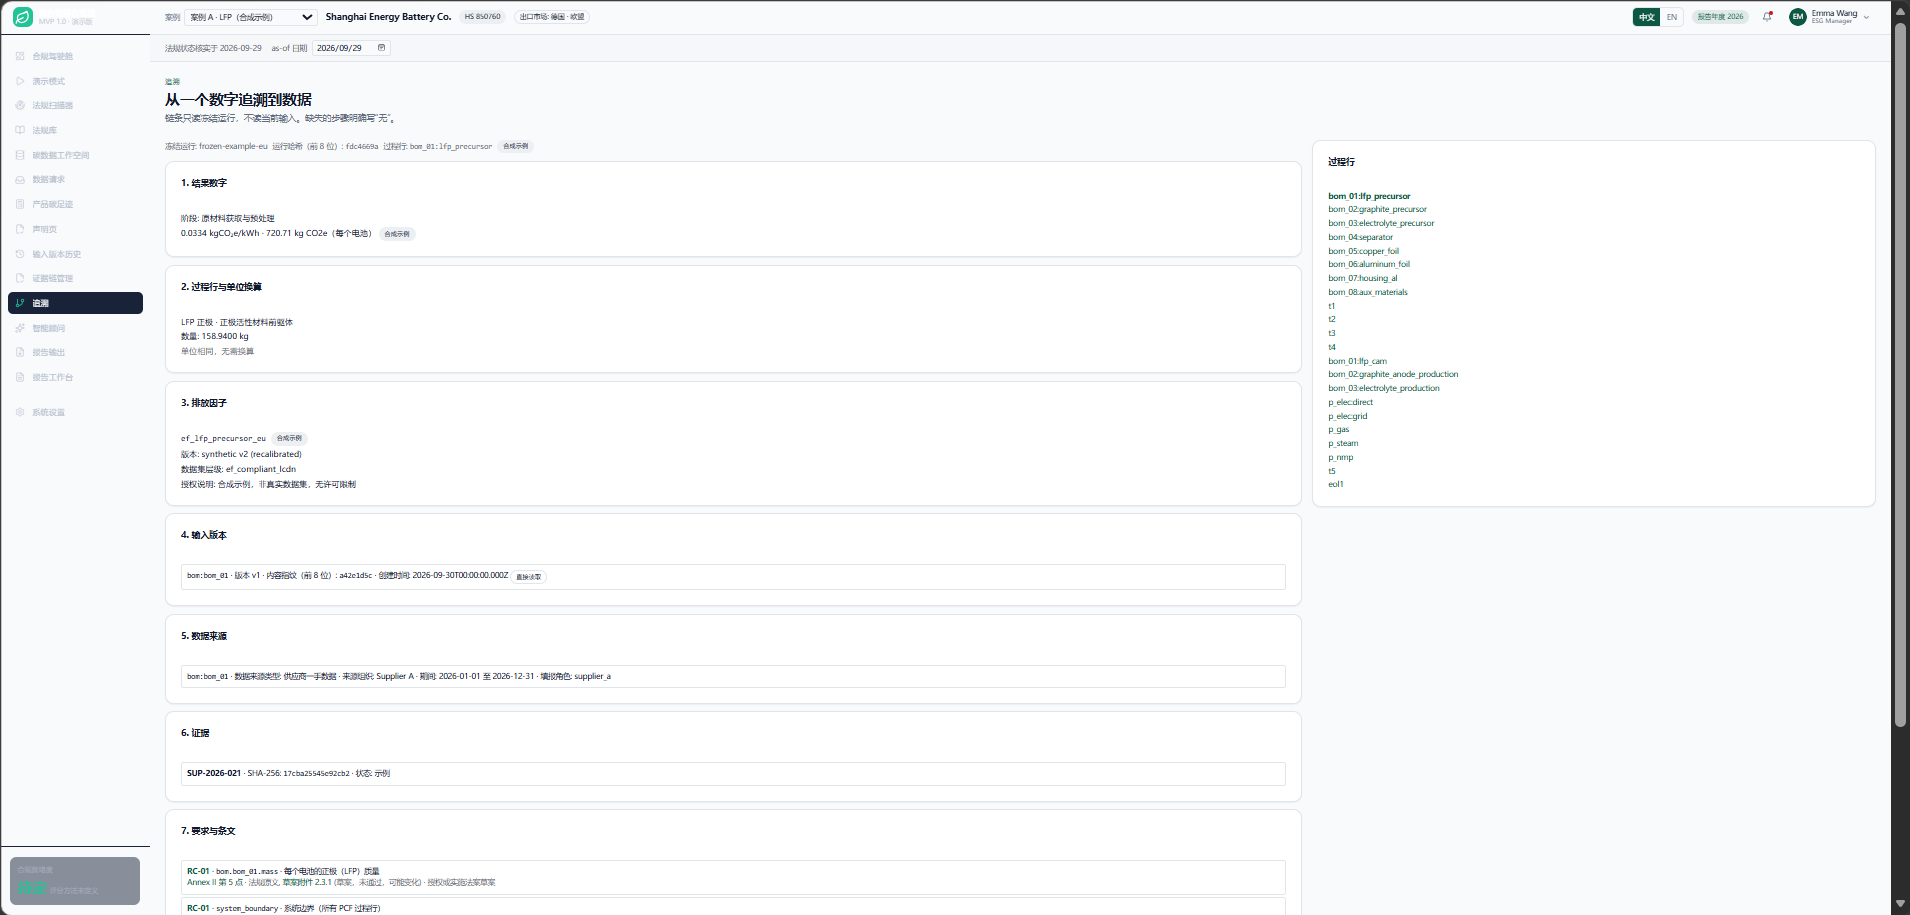Image resolution: width=1910 pixels, height=915 pixels.
Task: Select process row eol1
Action: pyautogui.click(x=1336, y=484)
